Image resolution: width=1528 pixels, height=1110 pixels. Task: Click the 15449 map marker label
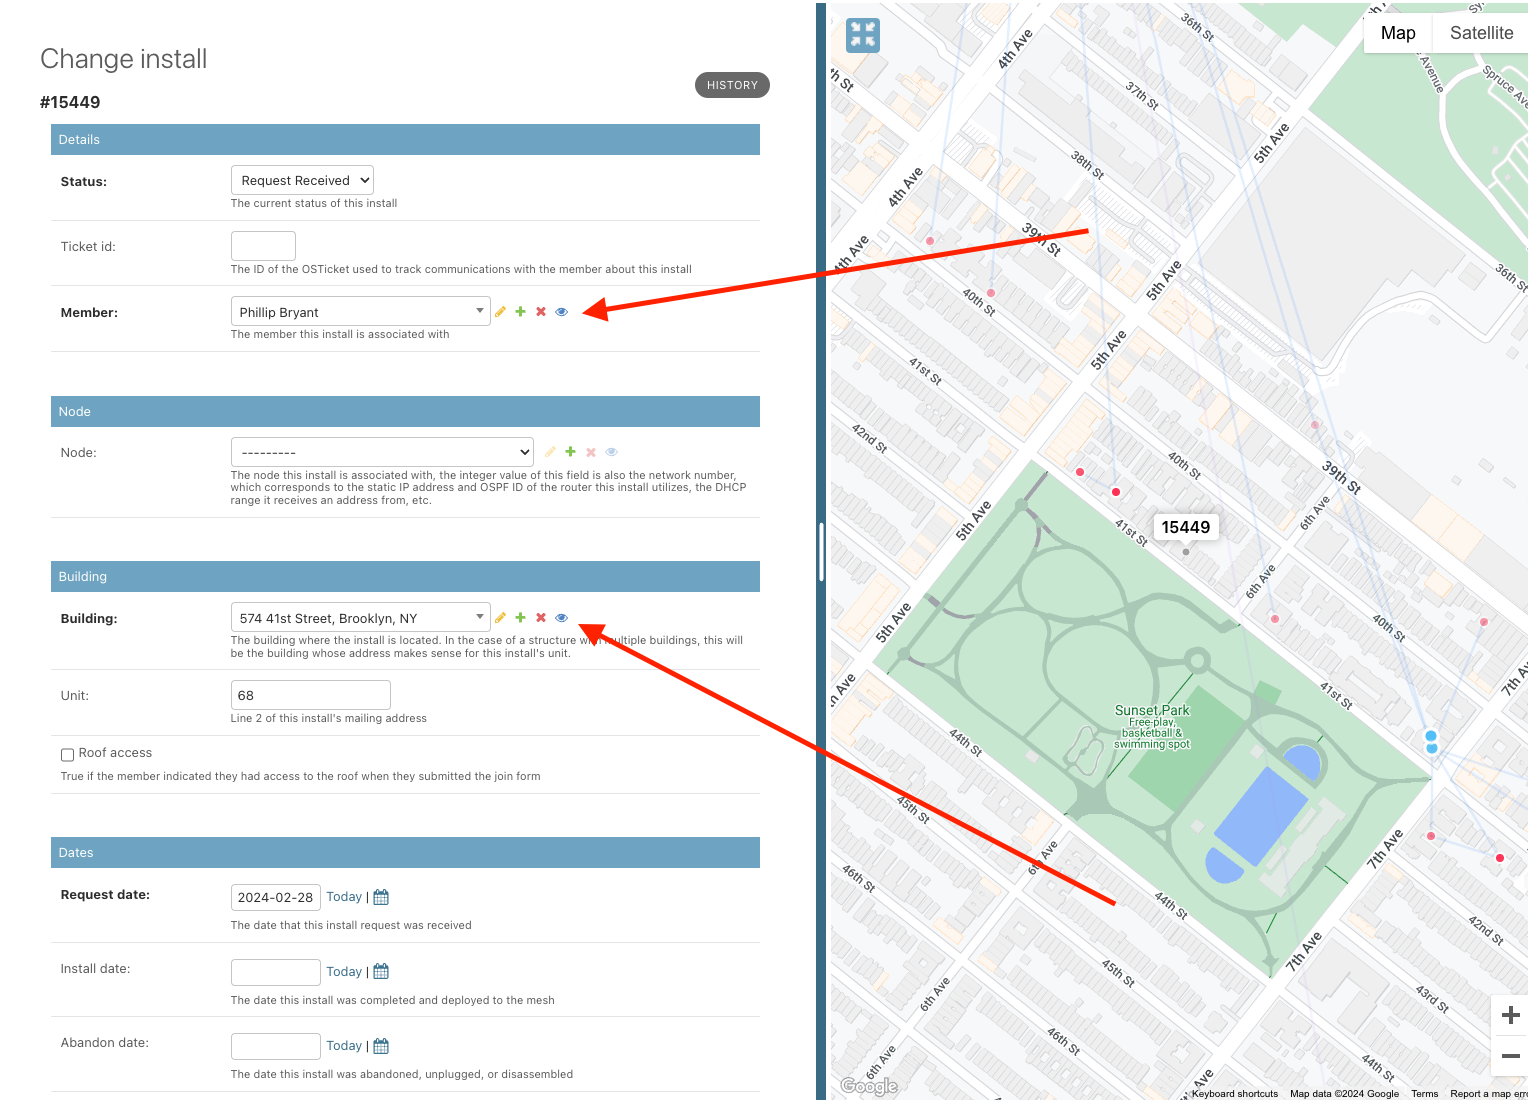pos(1186,527)
